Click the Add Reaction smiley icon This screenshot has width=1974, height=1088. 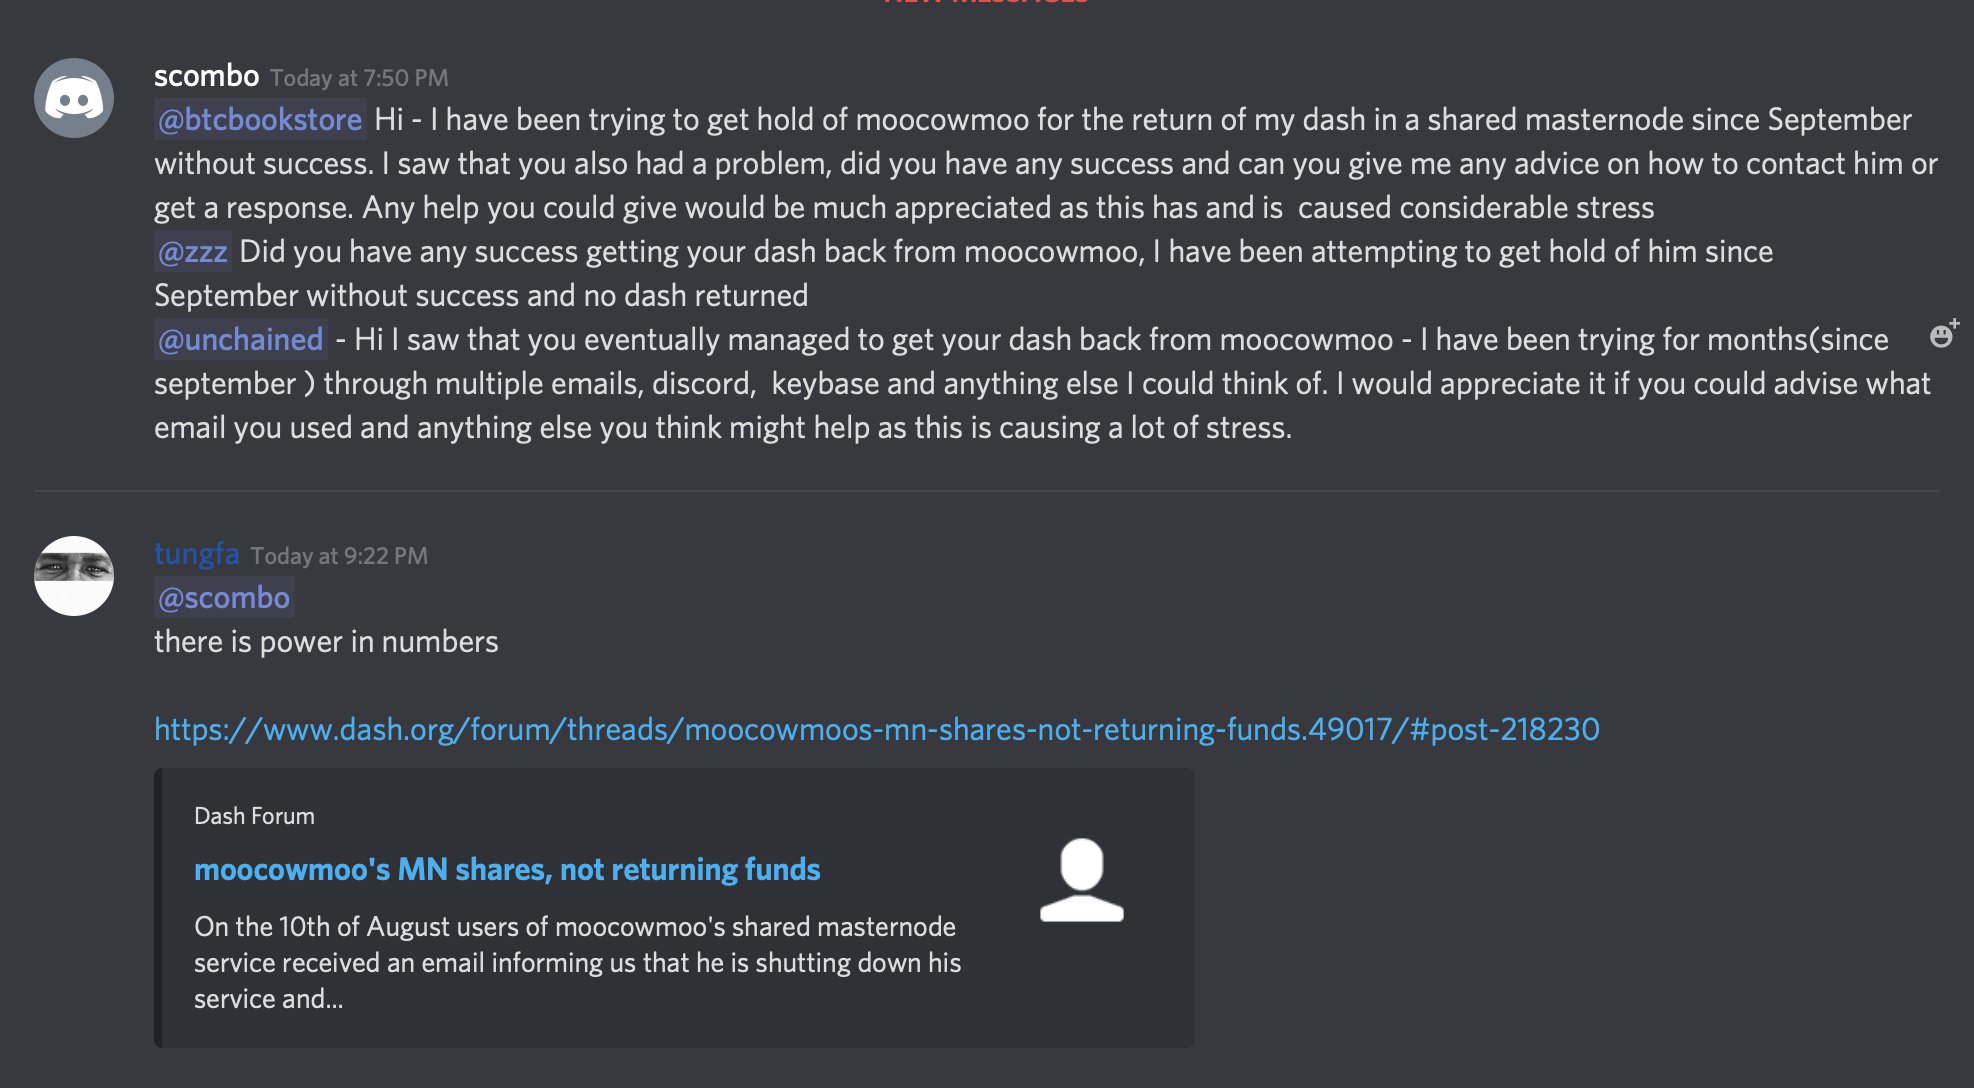1942,335
